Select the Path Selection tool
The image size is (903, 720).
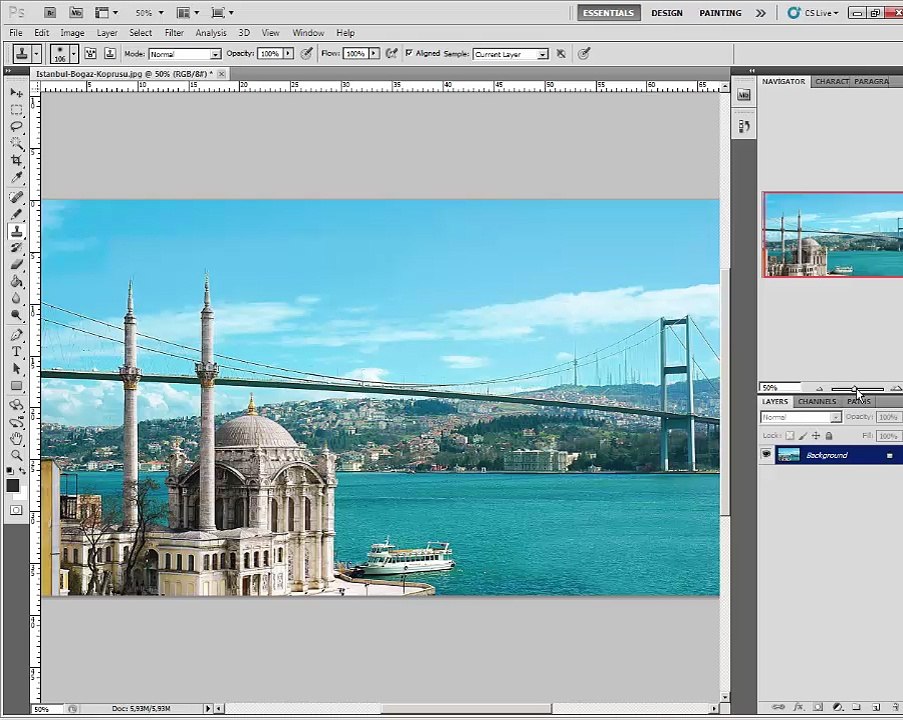click(16, 369)
